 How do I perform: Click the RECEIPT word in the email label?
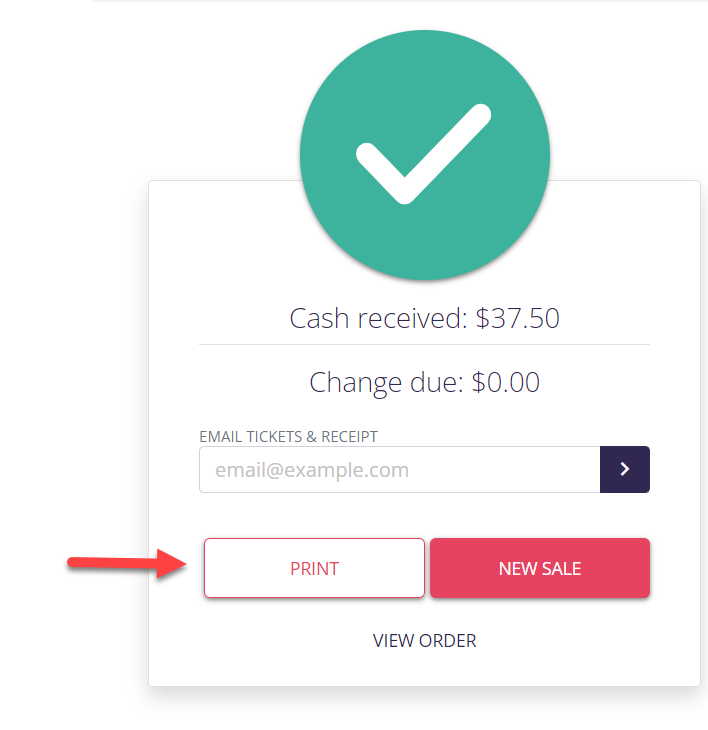(350, 437)
